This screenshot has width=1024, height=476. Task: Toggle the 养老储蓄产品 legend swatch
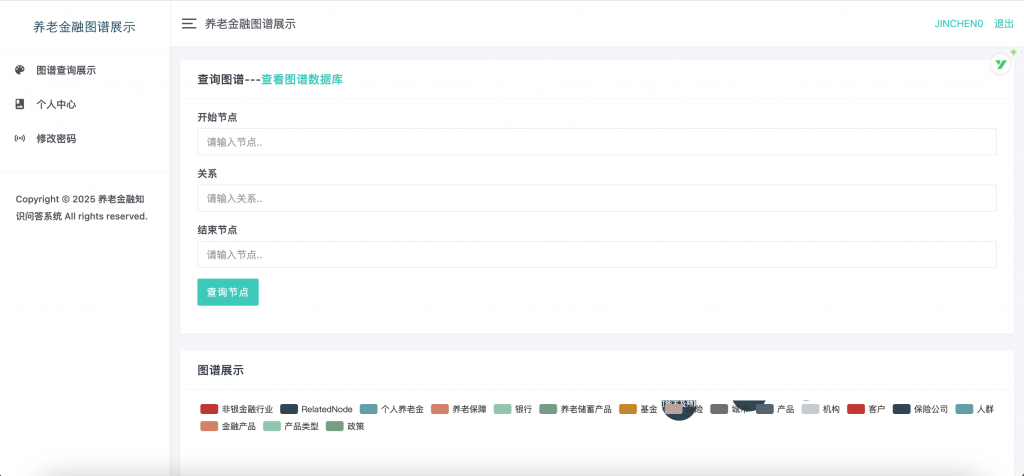(x=549, y=409)
